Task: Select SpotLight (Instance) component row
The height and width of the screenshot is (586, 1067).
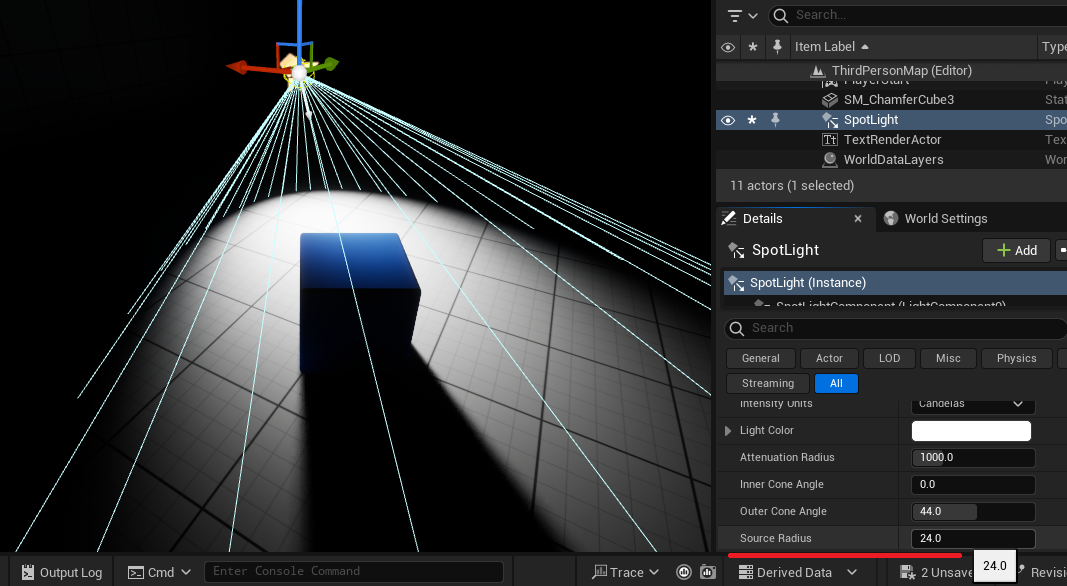Action: point(895,282)
